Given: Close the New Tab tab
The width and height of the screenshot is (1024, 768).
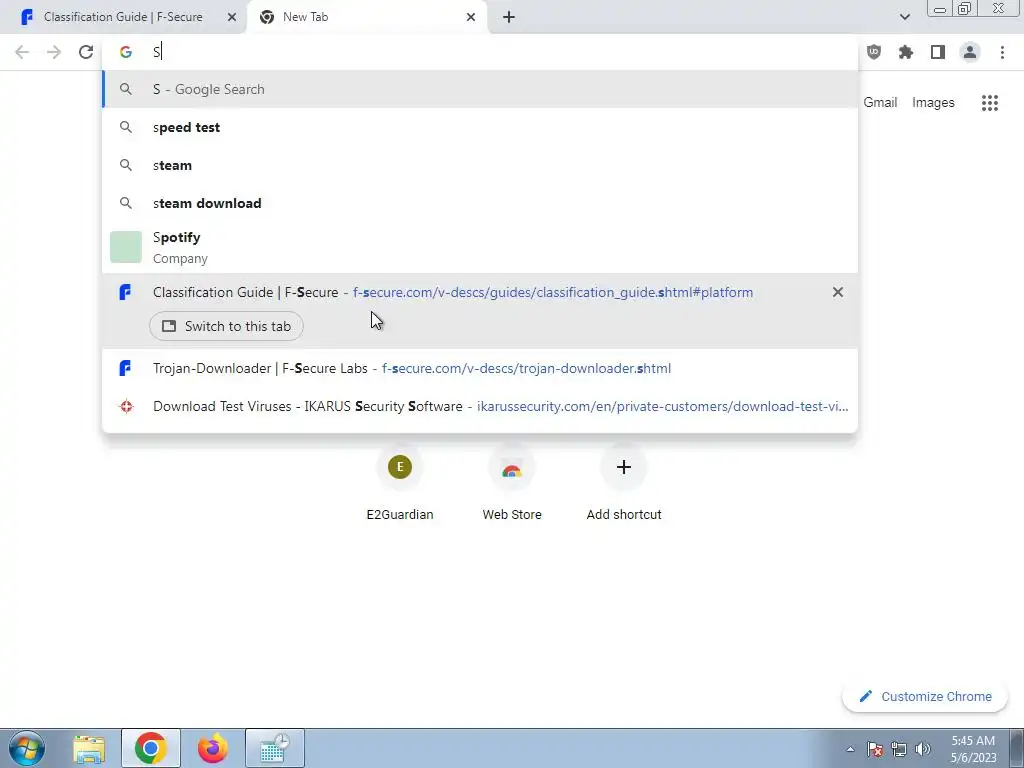Looking at the screenshot, I should [471, 17].
